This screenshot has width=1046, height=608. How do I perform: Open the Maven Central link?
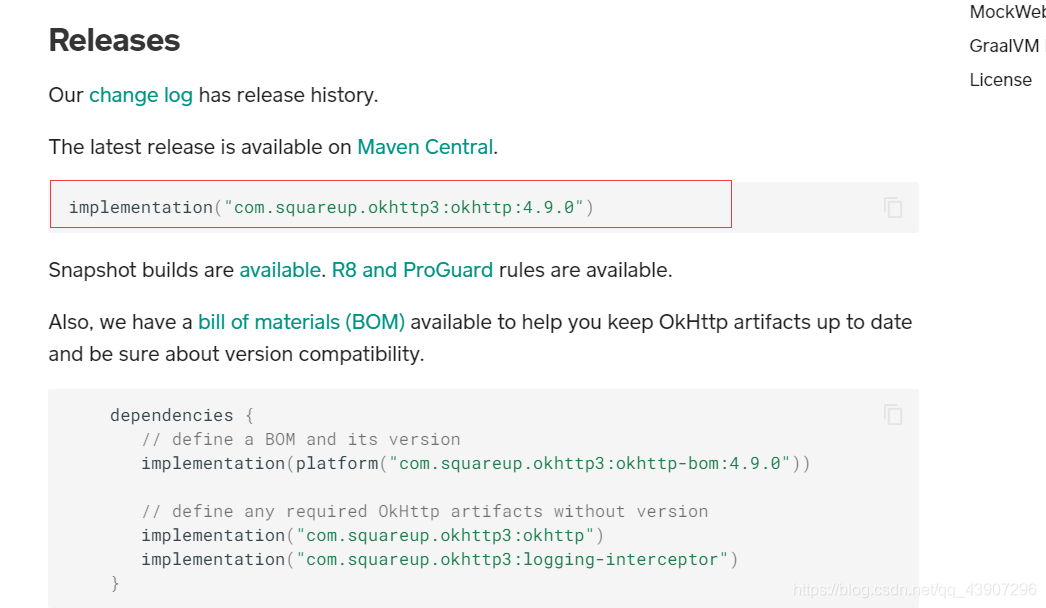pos(425,147)
